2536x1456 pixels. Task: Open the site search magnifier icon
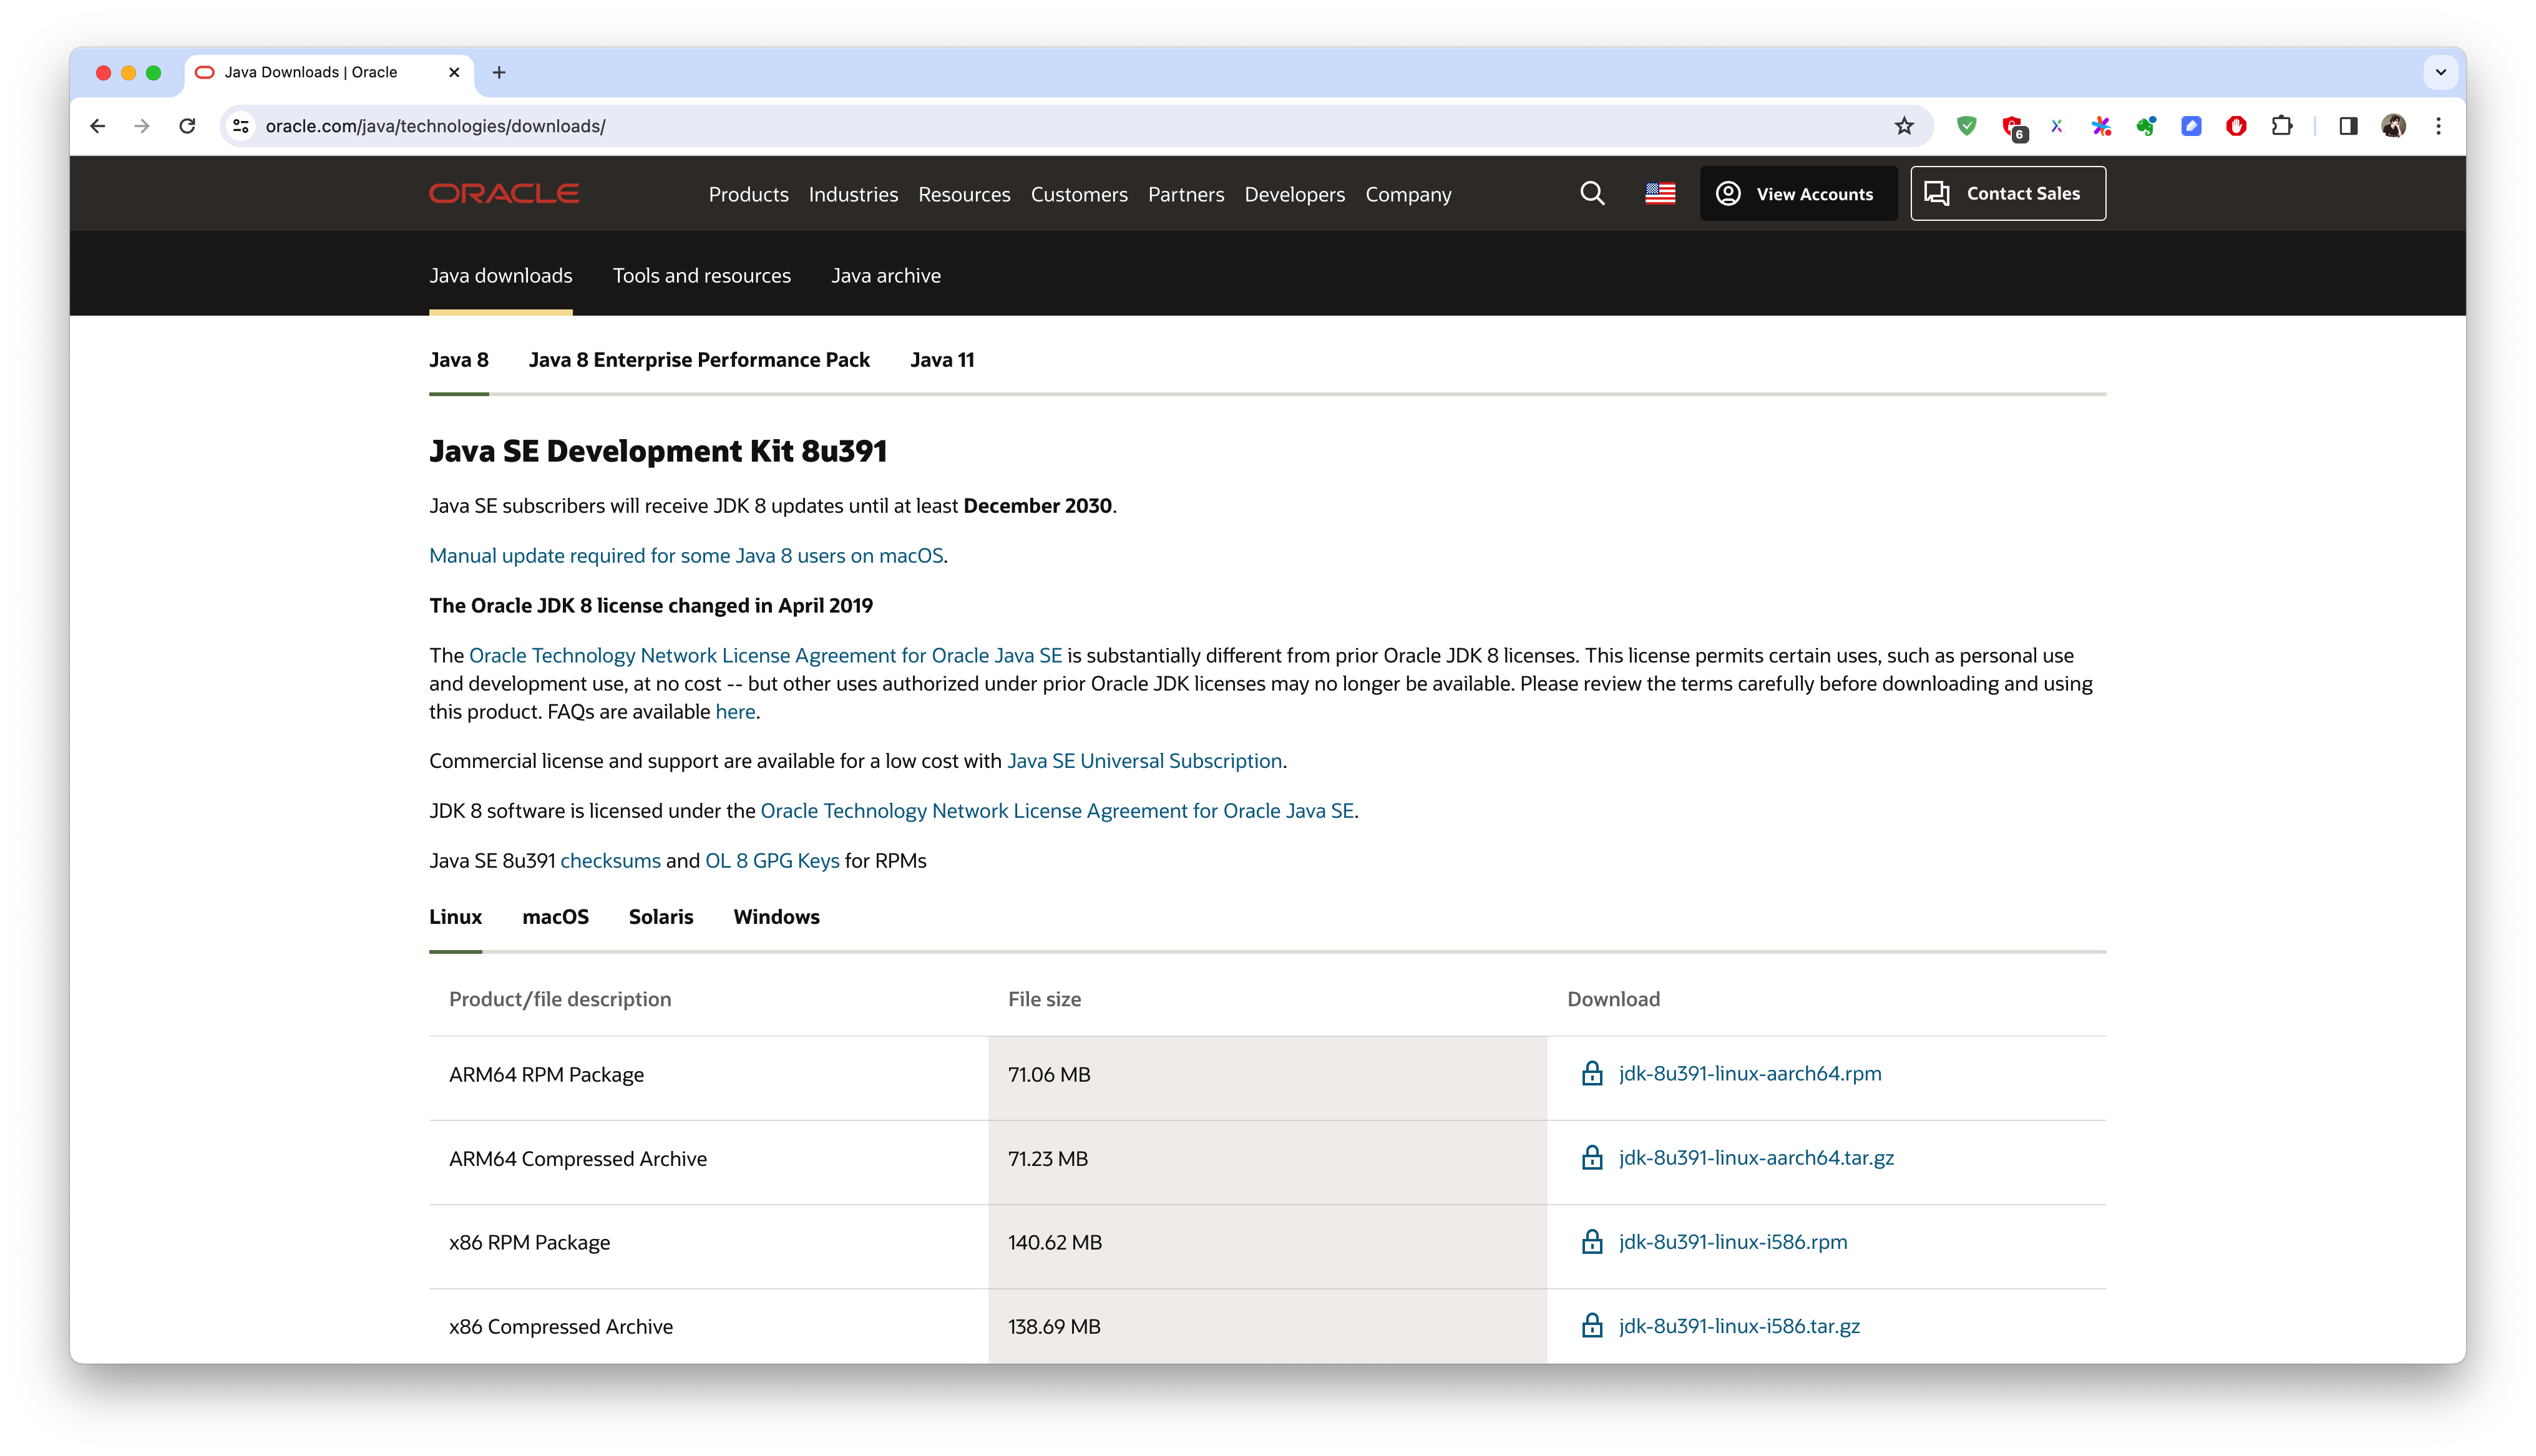coord(1592,193)
